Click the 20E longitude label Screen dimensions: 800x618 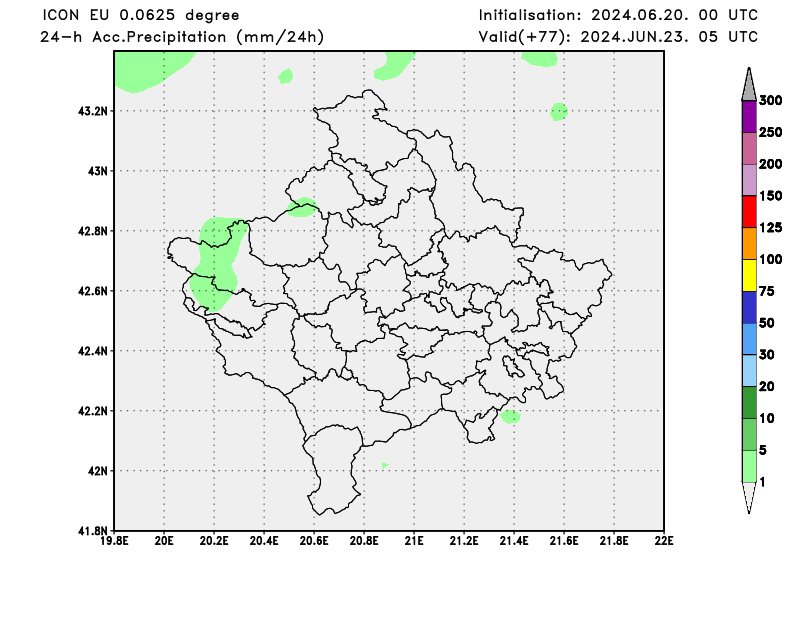(164, 540)
